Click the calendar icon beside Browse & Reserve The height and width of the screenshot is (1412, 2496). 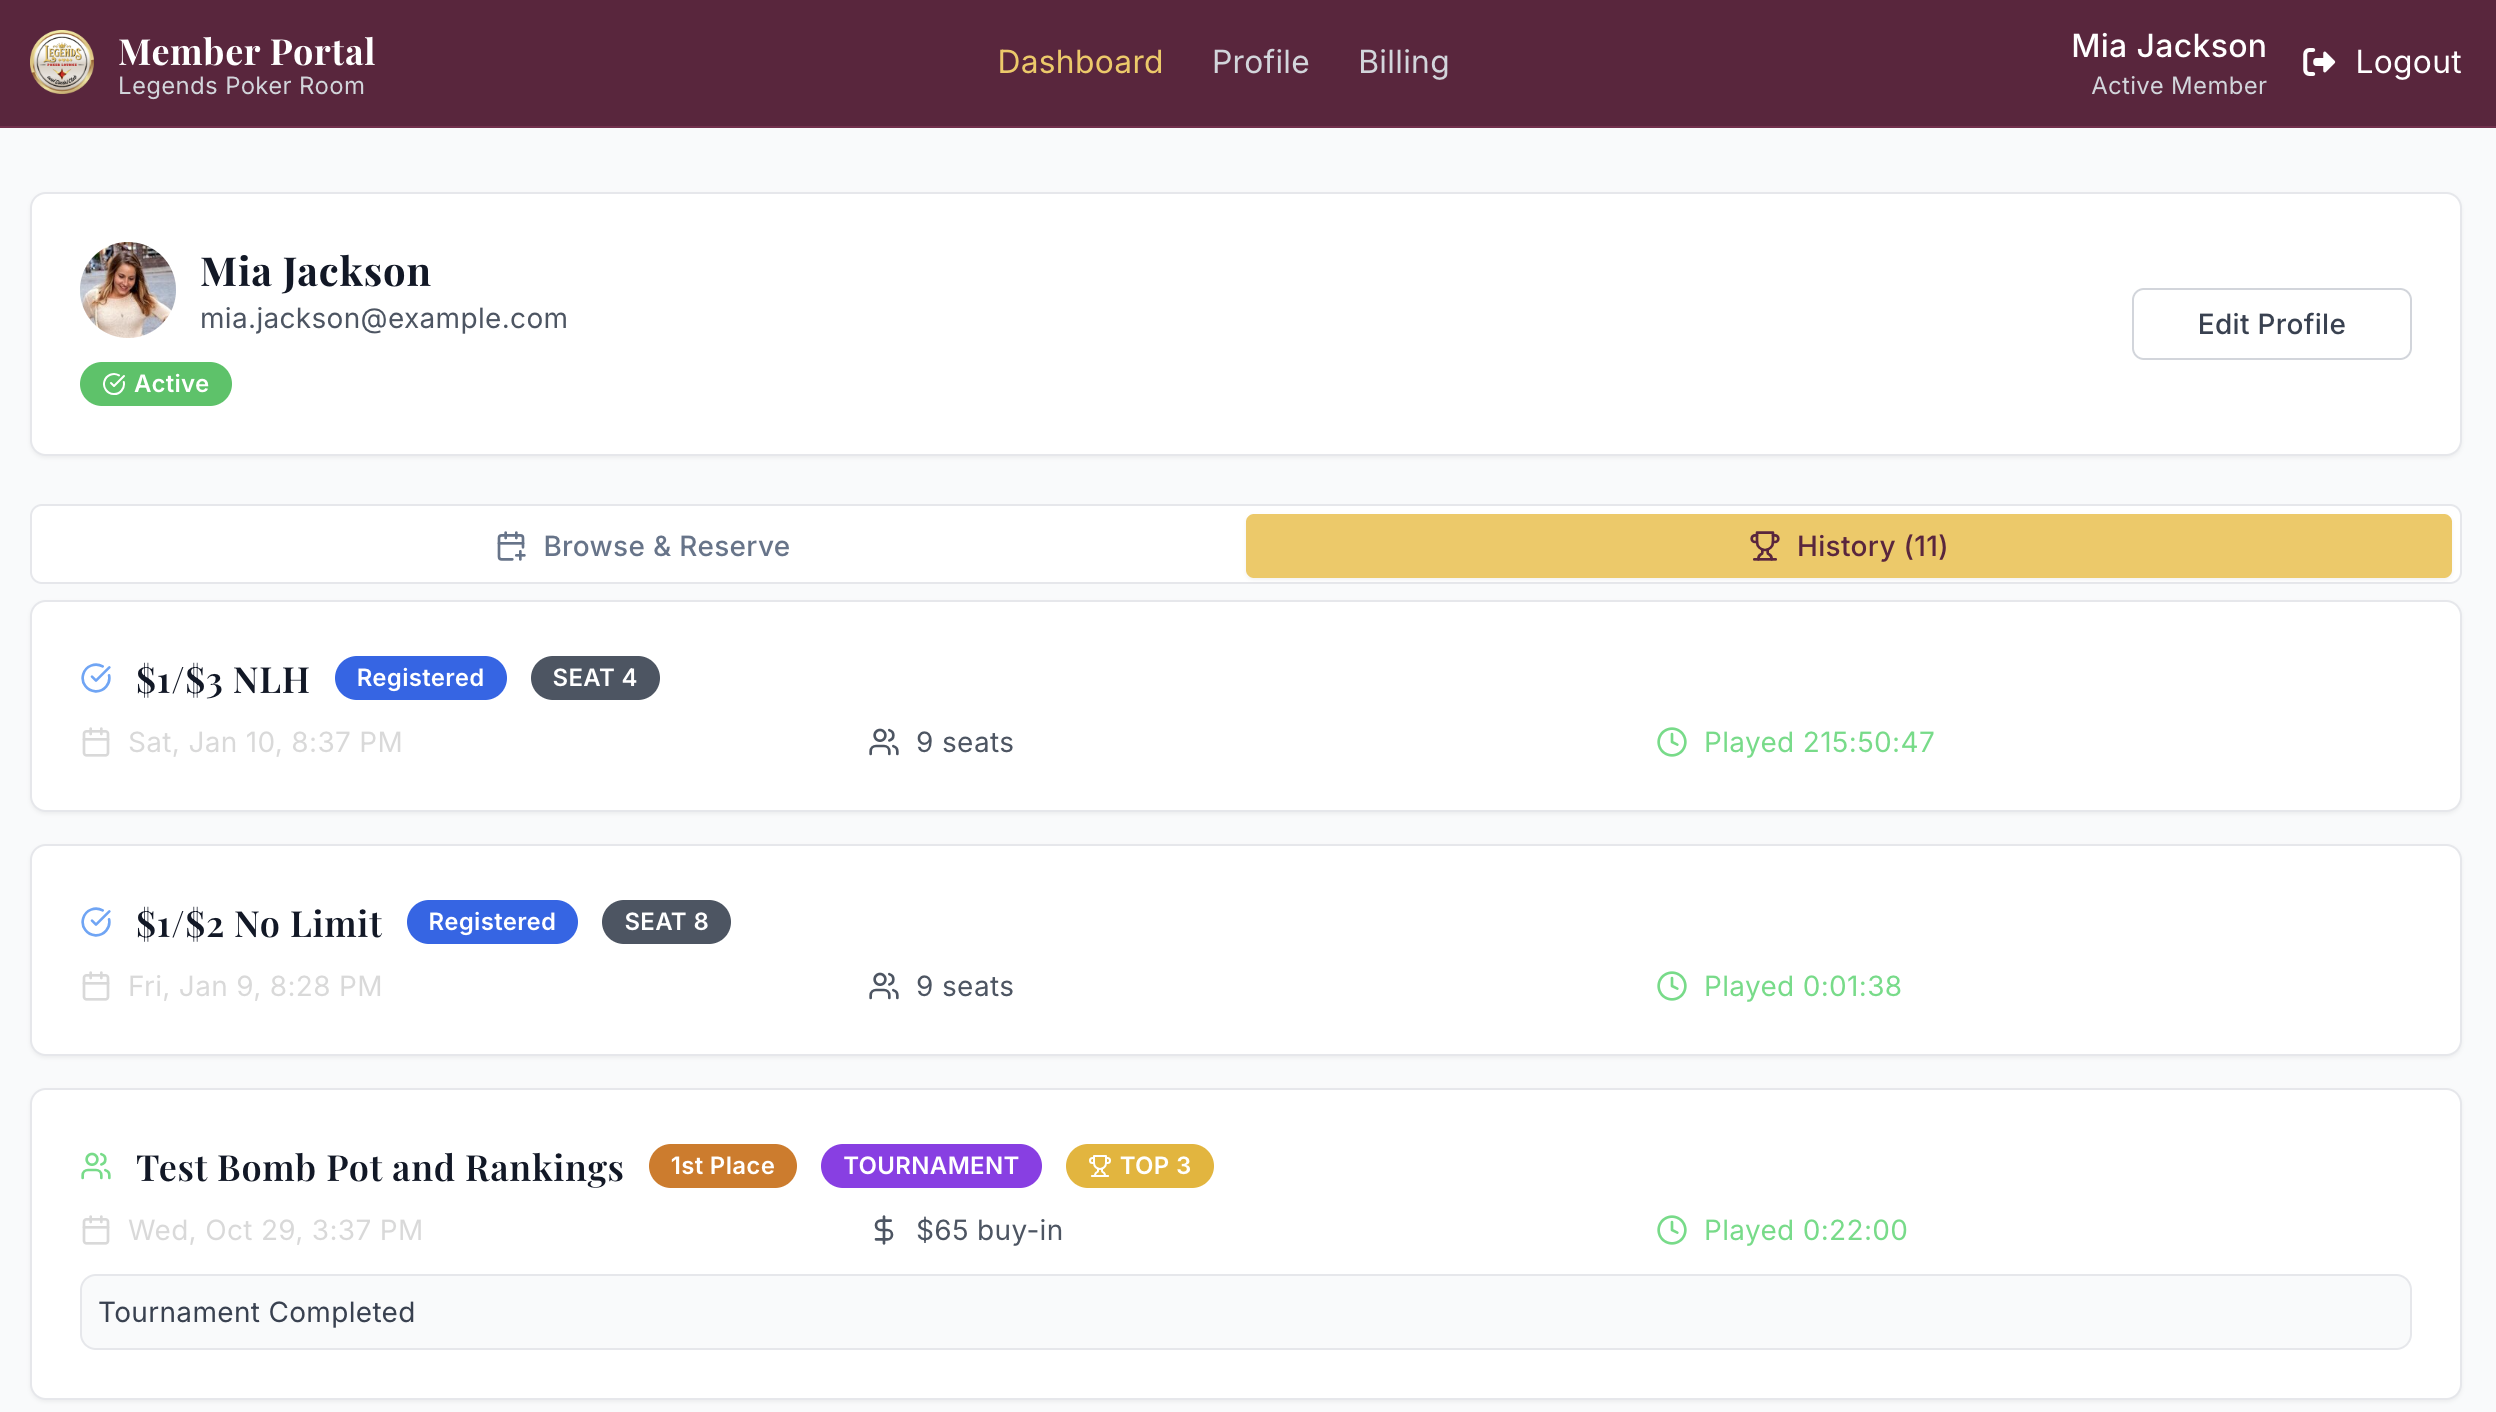(x=511, y=546)
